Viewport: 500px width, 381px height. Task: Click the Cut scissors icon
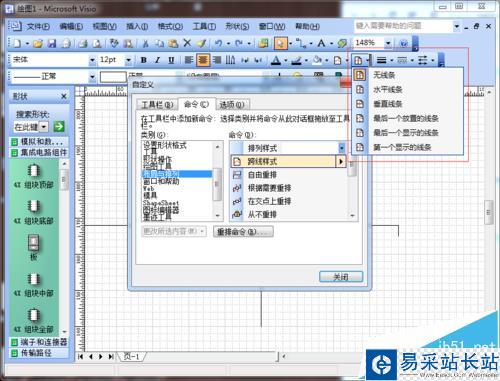click(x=145, y=43)
